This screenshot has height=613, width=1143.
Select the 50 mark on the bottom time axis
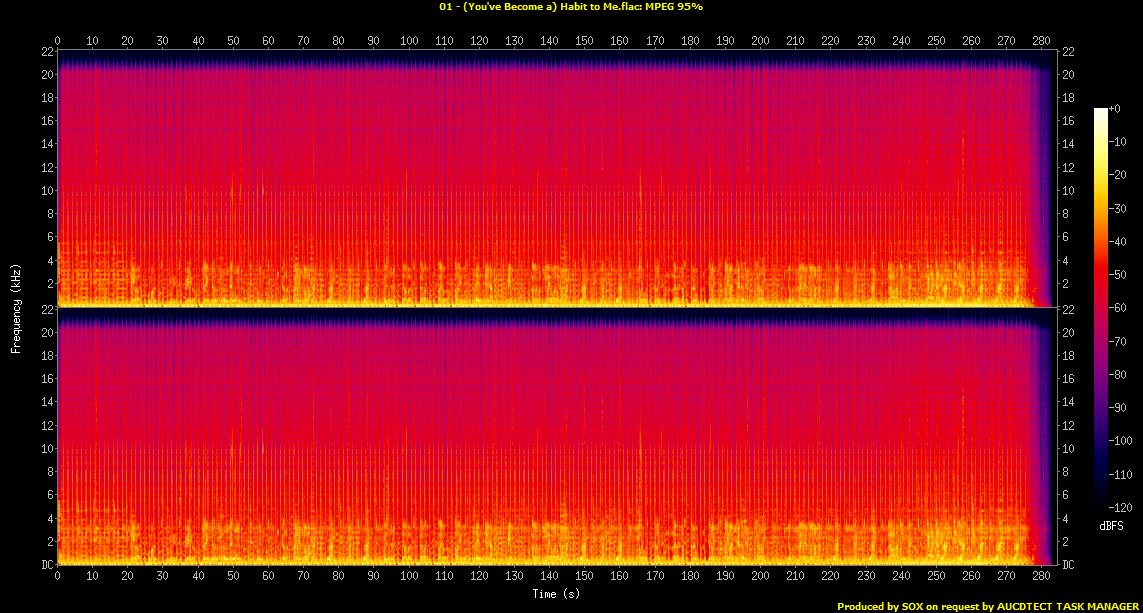(x=233, y=578)
